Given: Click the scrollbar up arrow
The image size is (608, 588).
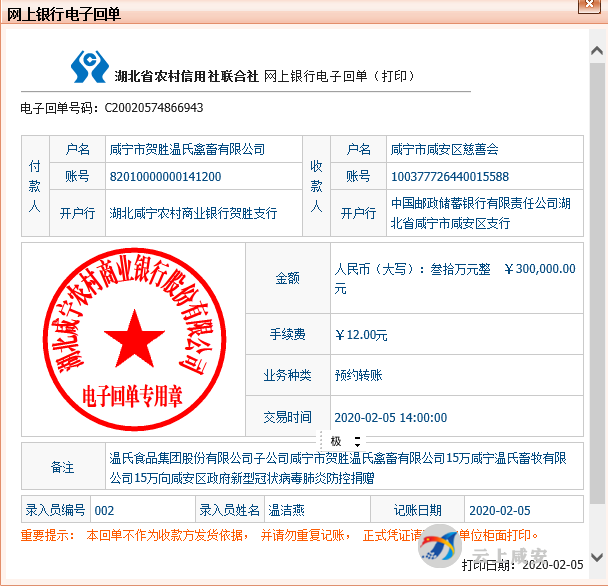Looking at the screenshot, I should pos(597,50).
